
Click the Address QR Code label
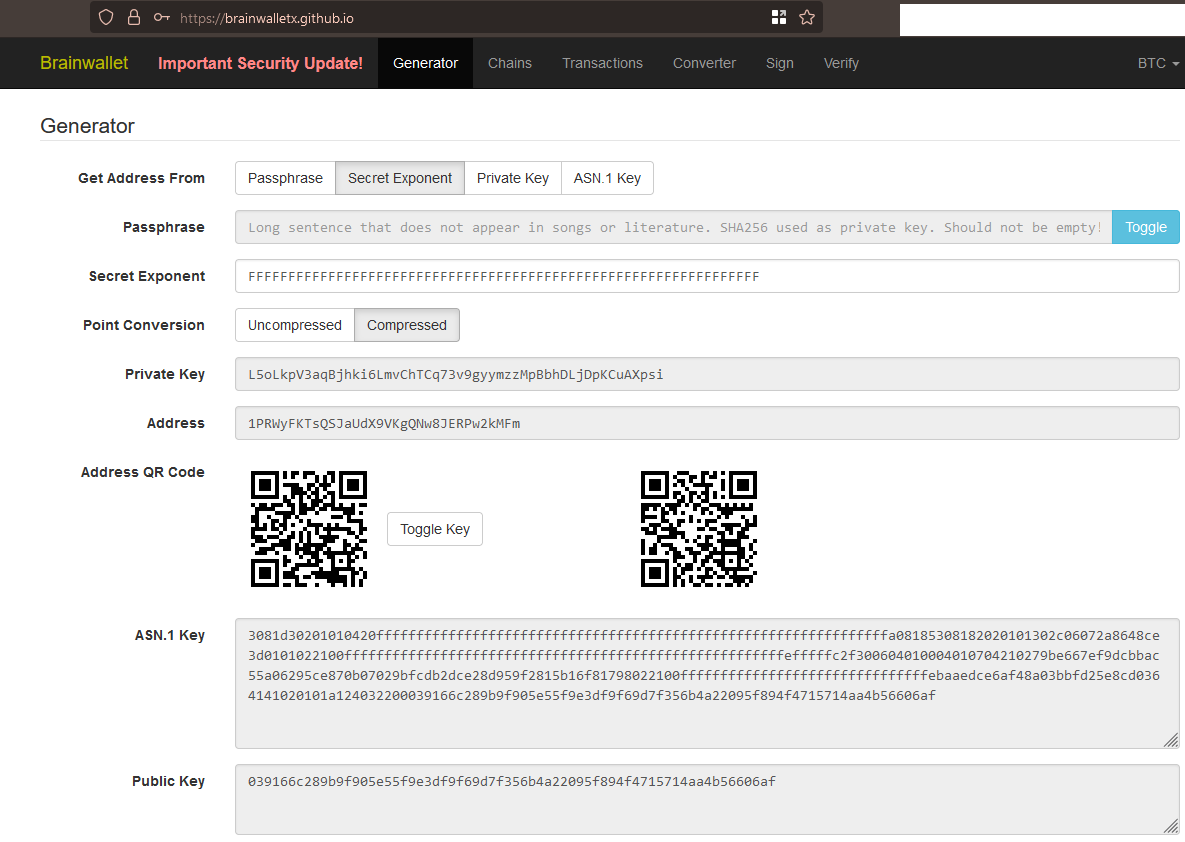point(143,472)
